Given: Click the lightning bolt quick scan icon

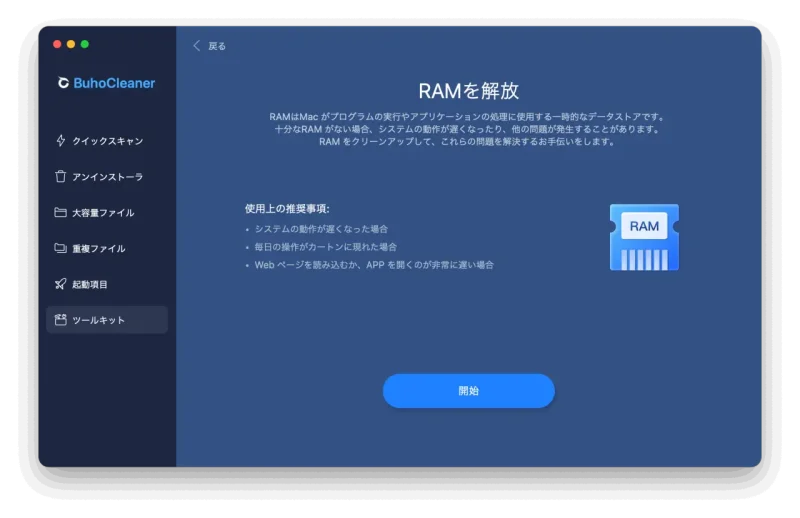Looking at the screenshot, I should pos(61,140).
